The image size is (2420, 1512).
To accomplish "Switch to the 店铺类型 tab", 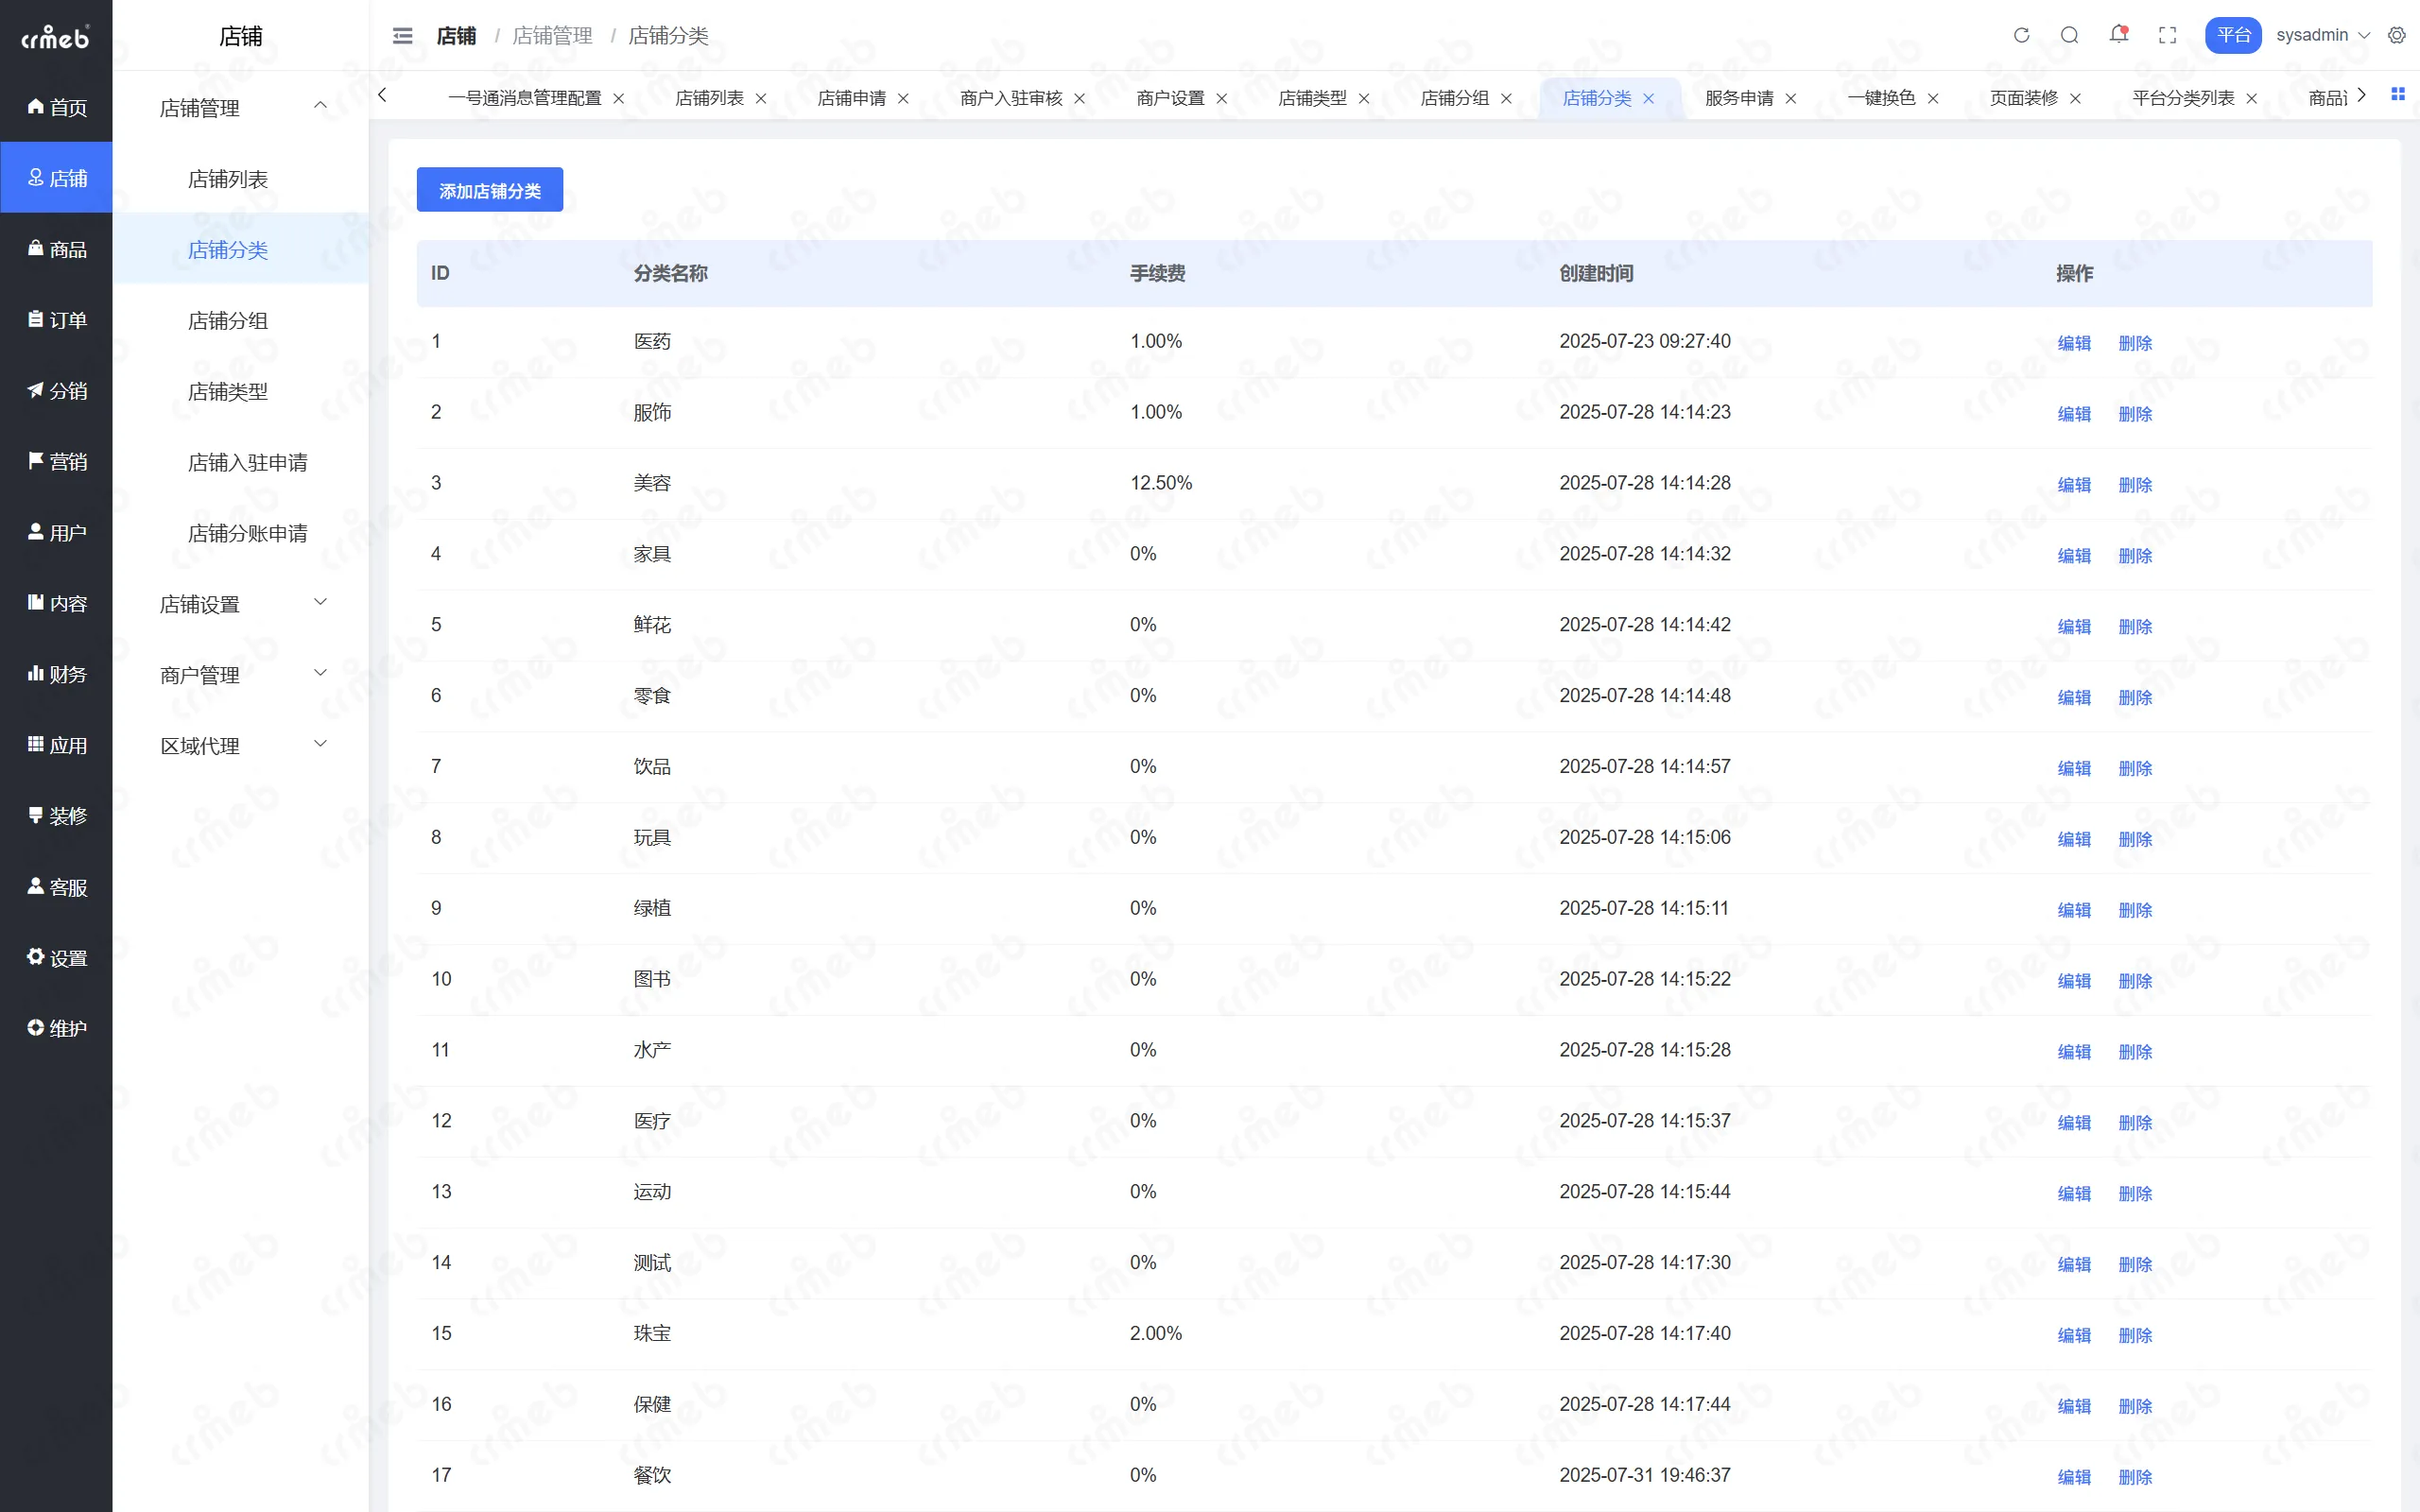I will tap(1312, 98).
